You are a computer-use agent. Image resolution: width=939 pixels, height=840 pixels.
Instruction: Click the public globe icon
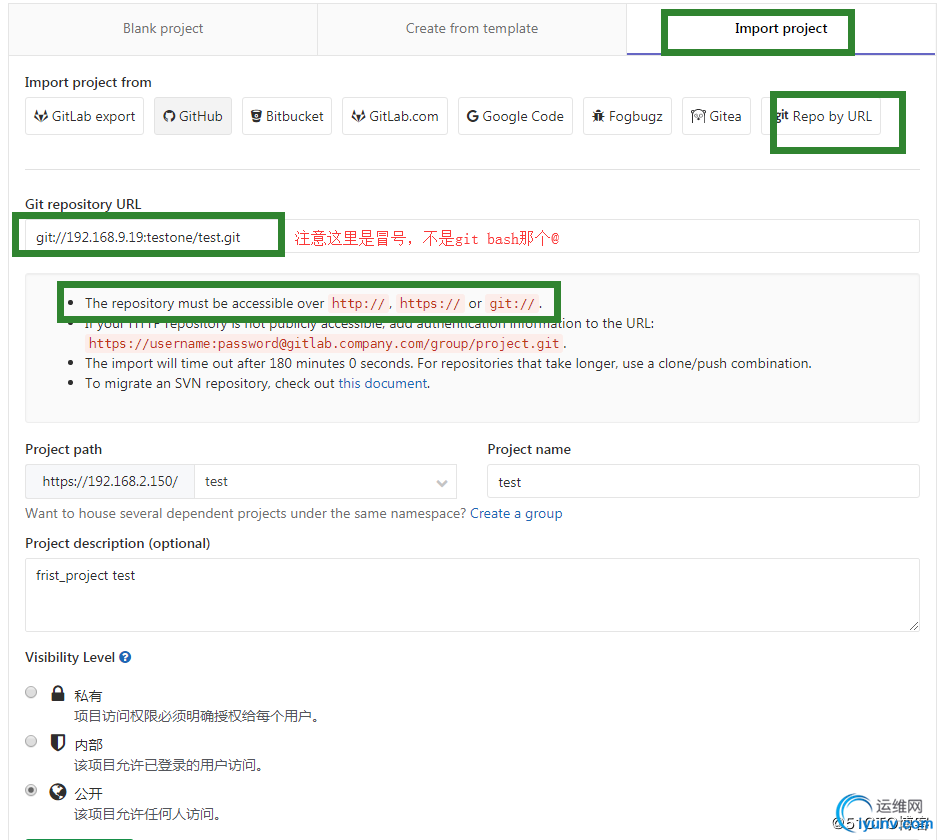click(x=57, y=792)
